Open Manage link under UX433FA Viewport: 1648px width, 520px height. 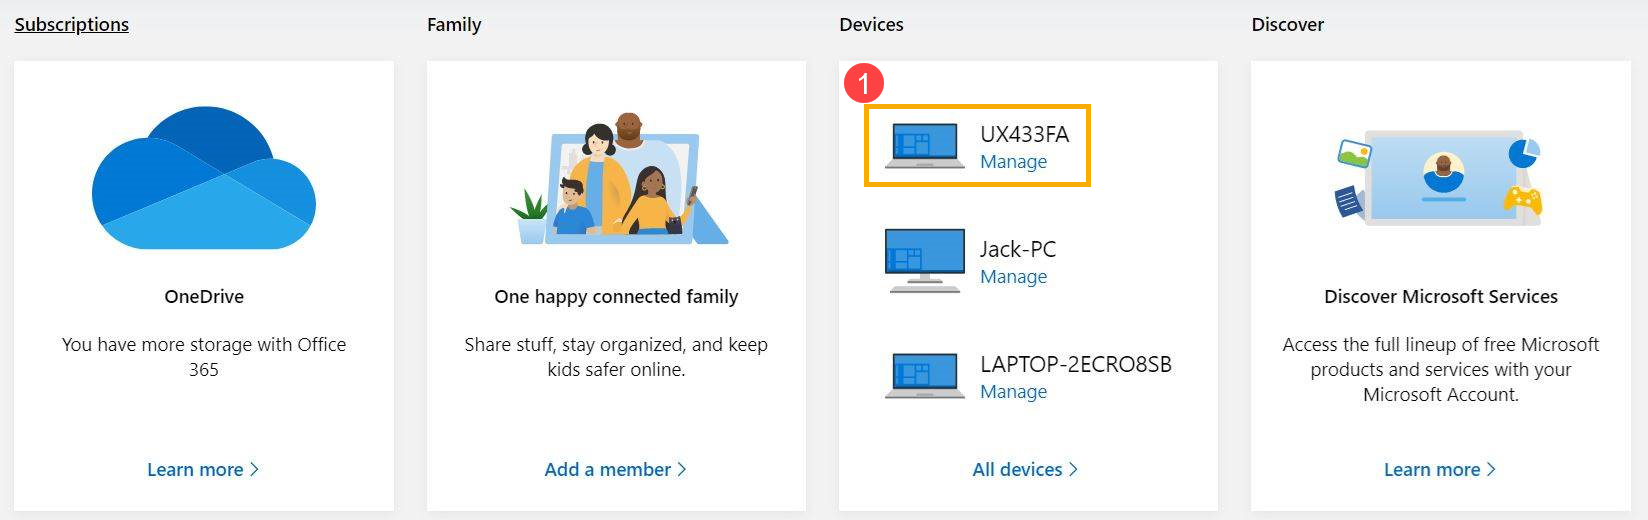pyautogui.click(x=1013, y=162)
